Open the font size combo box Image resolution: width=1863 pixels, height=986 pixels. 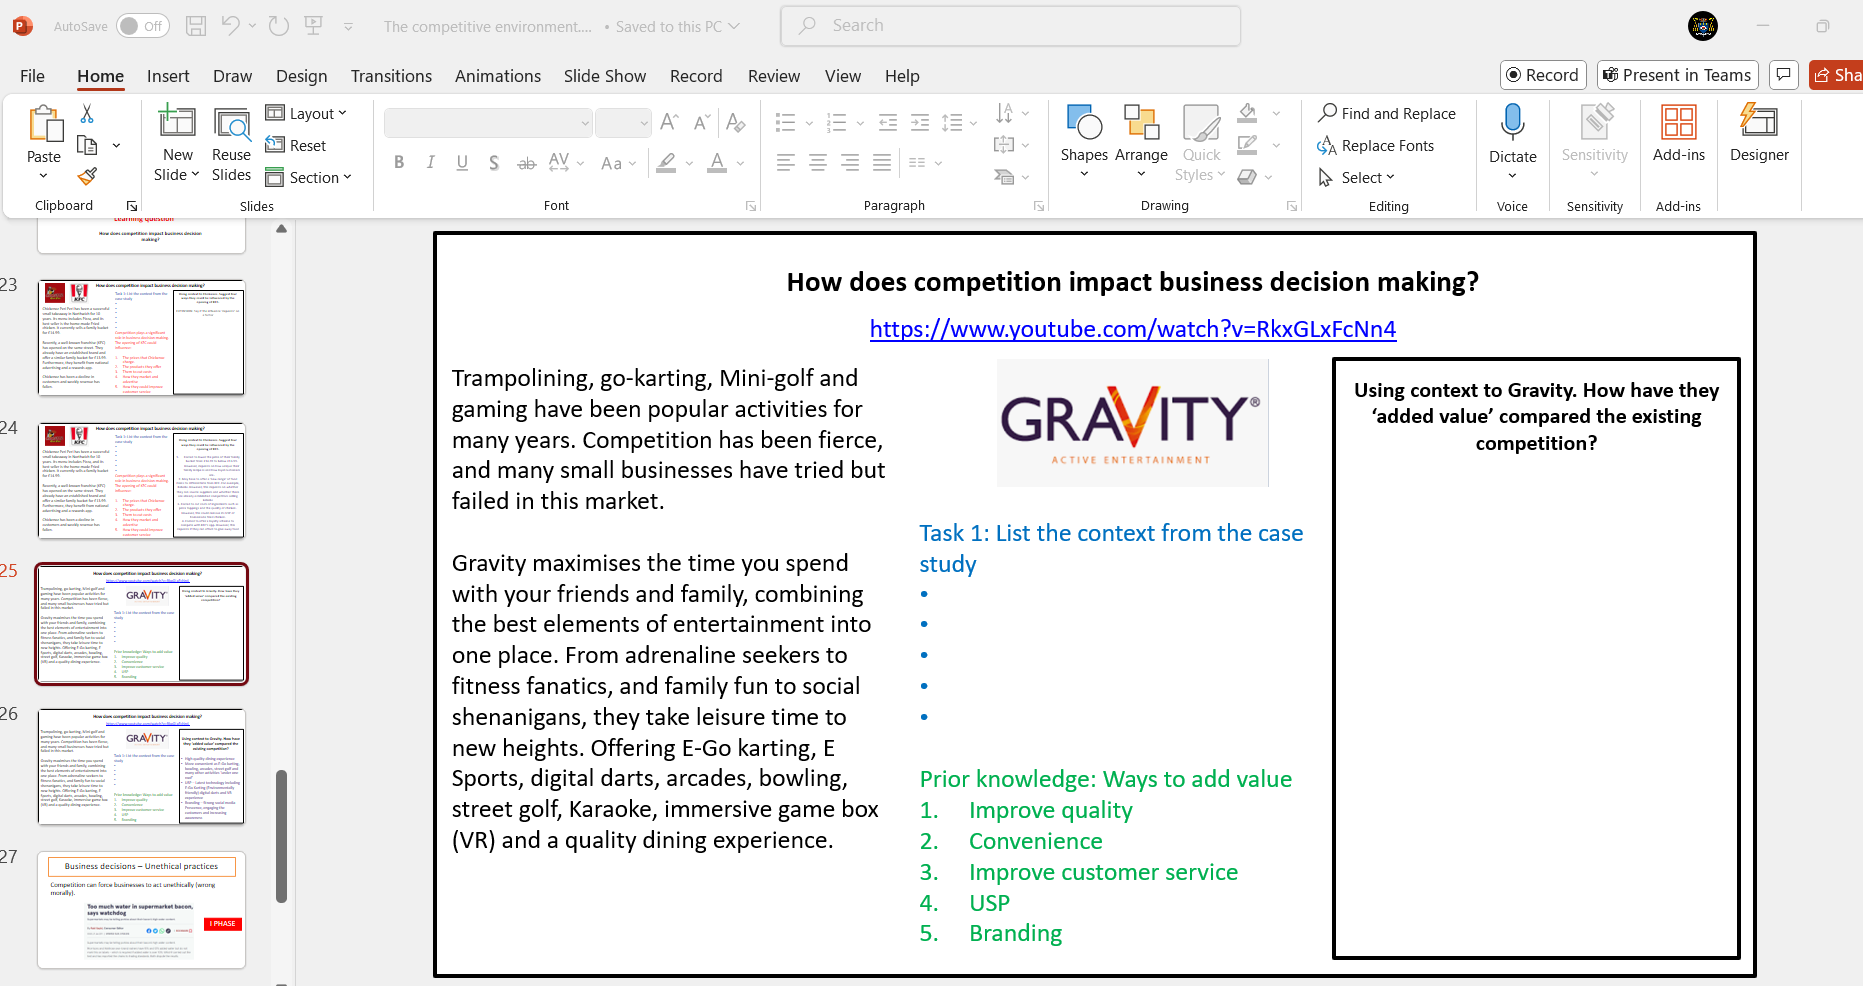coord(623,123)
